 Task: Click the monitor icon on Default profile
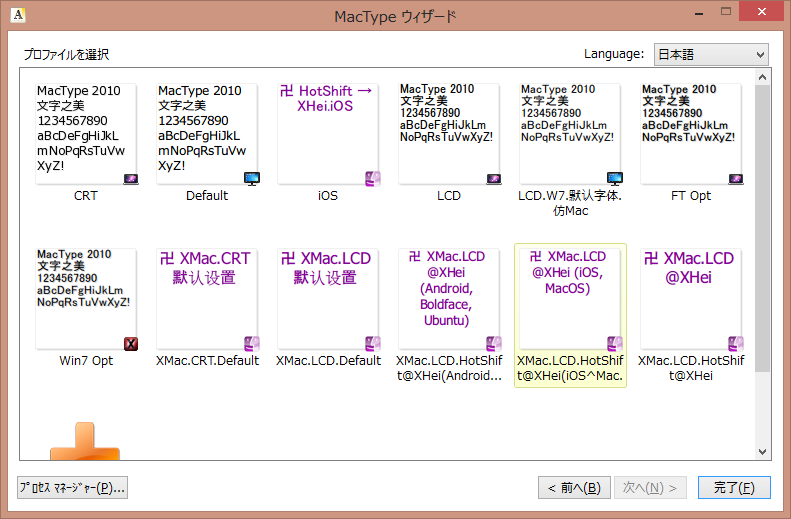(252, 178)
